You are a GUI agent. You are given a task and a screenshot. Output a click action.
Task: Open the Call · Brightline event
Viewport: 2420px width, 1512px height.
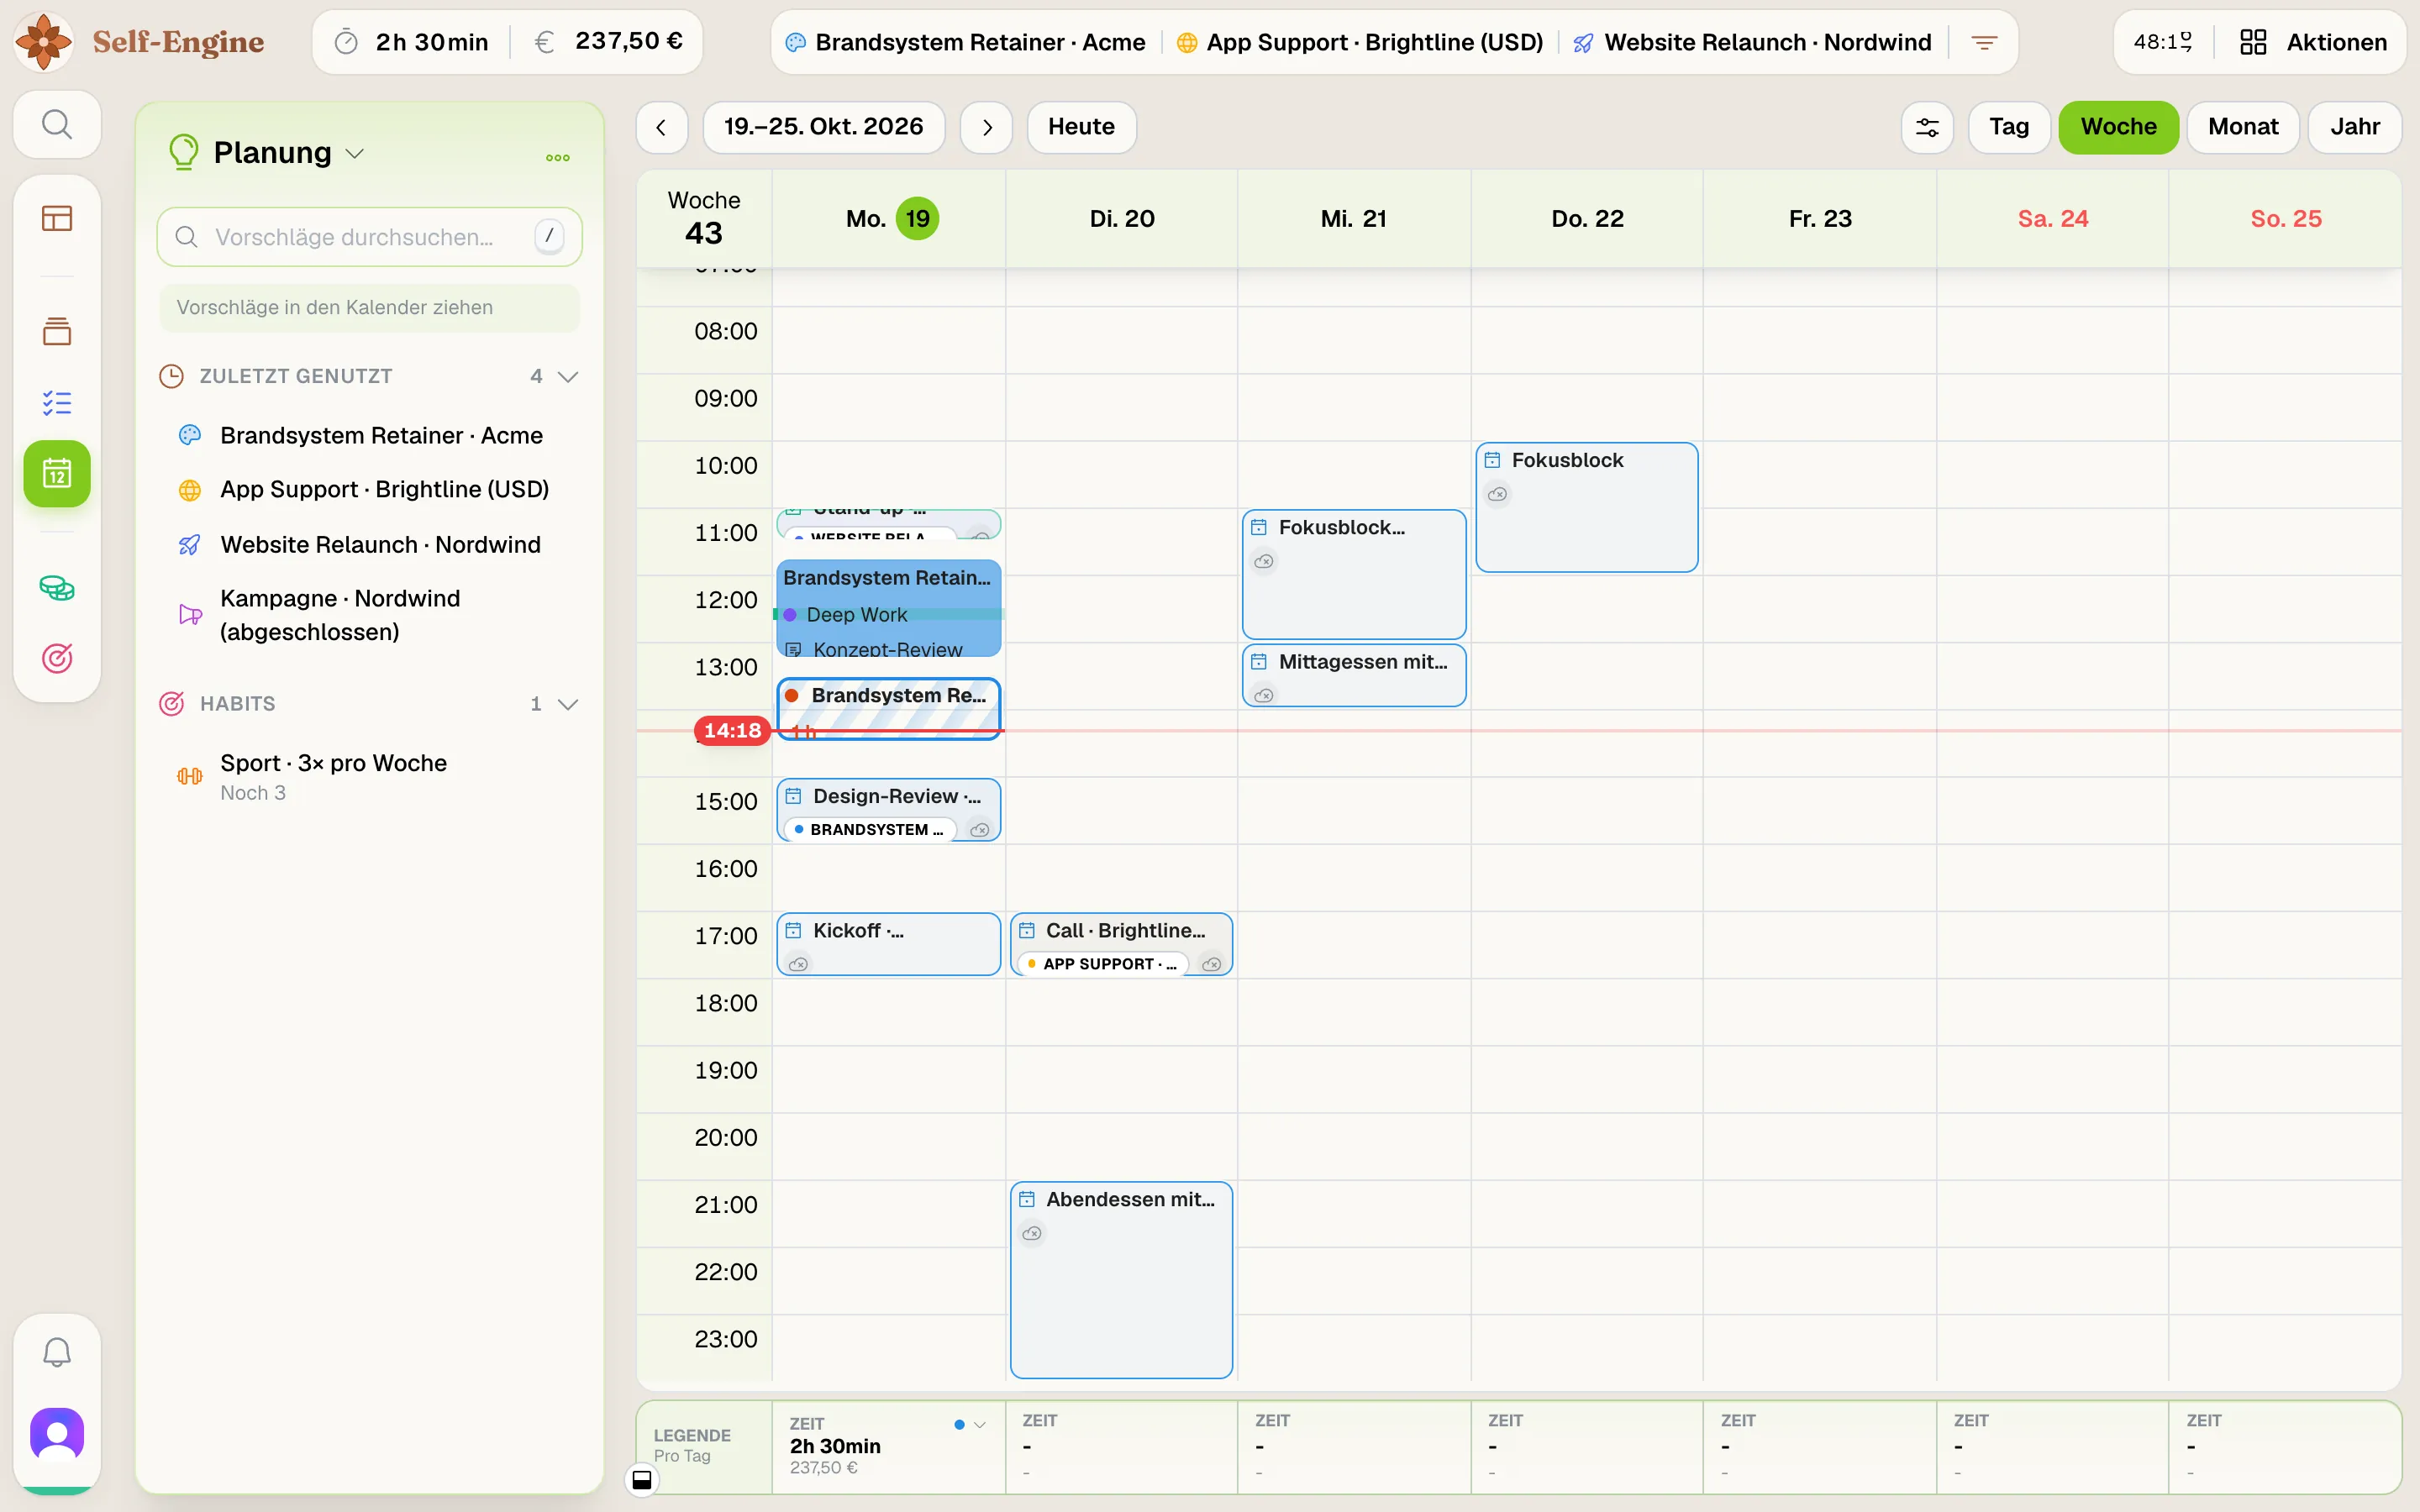1121,944
